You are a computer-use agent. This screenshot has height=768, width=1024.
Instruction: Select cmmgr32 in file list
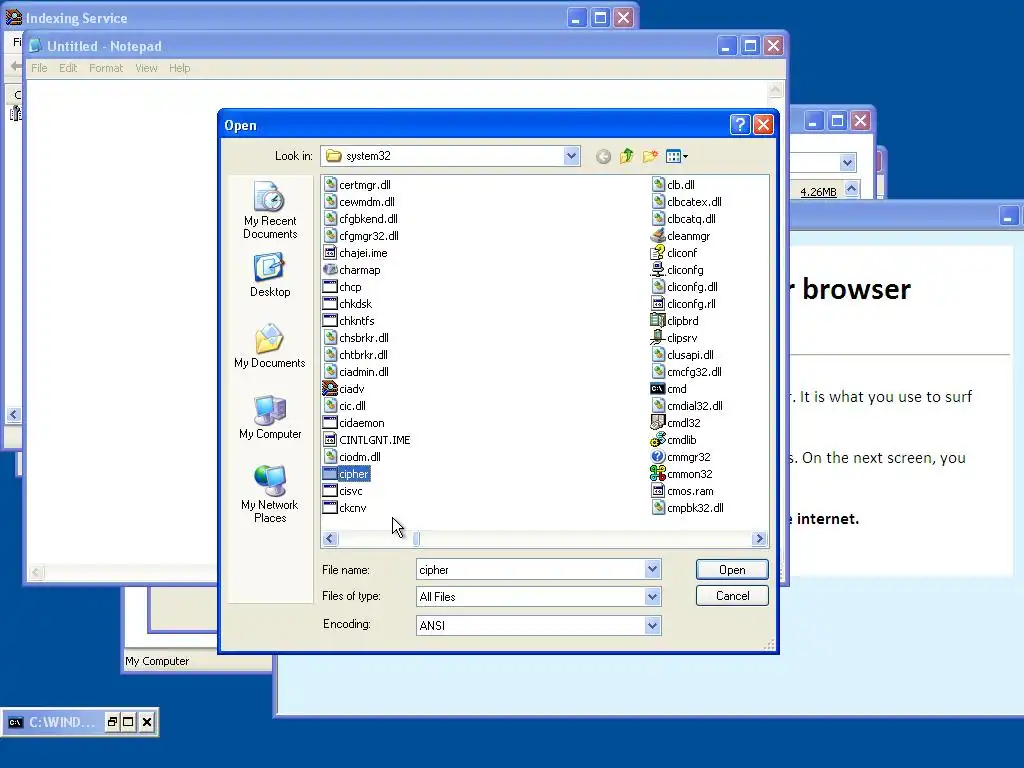click(x=680, y=457)
